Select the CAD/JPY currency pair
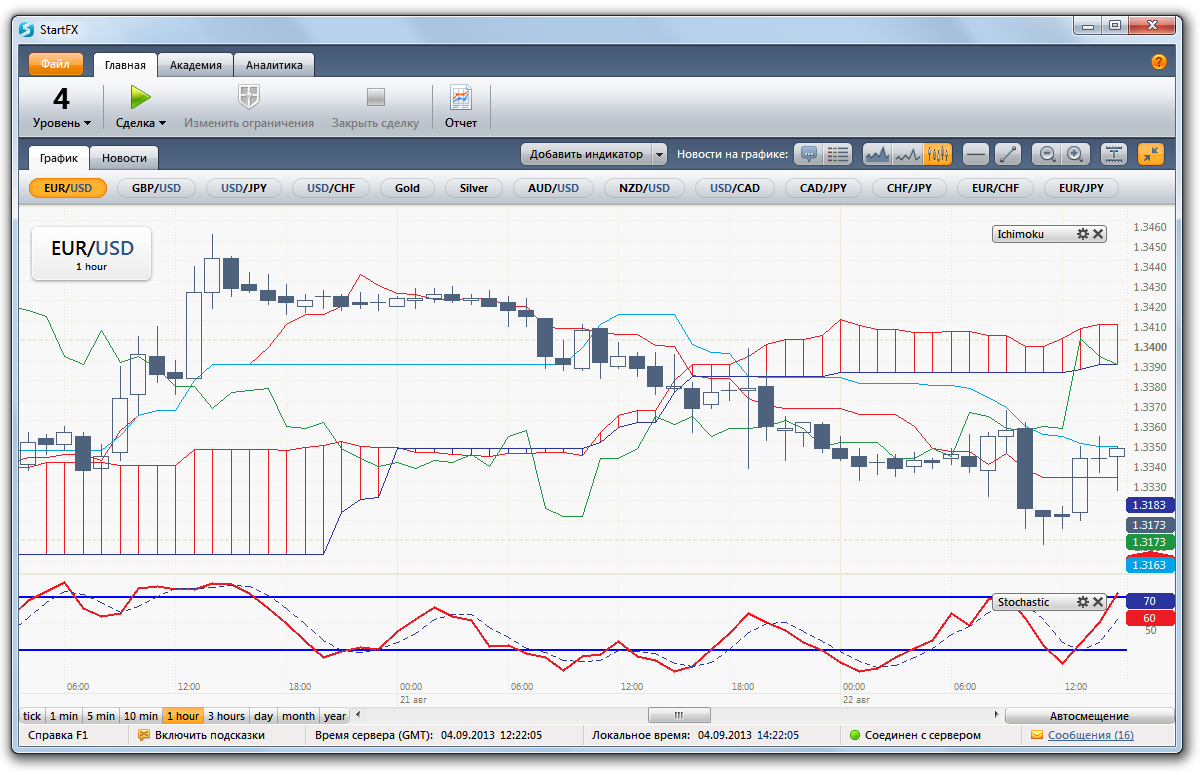 (x=822, y=188)
